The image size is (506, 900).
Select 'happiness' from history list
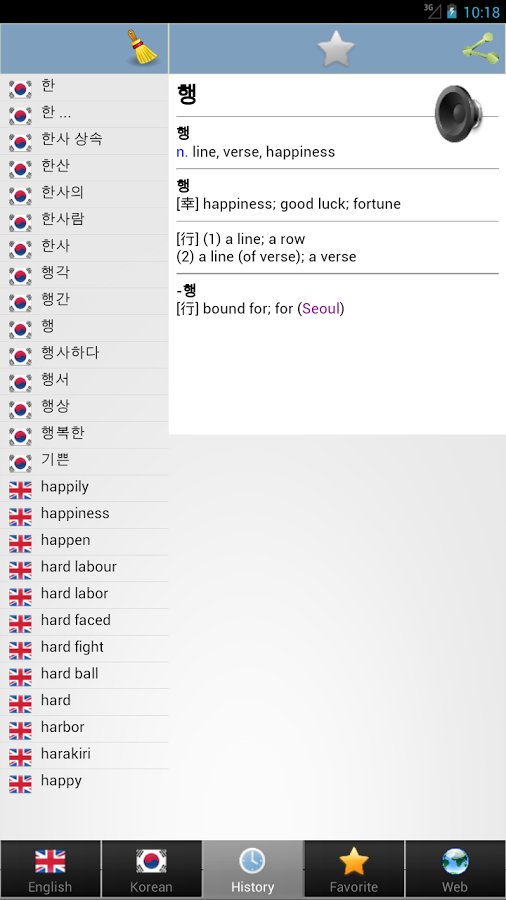tap(84, 513)
